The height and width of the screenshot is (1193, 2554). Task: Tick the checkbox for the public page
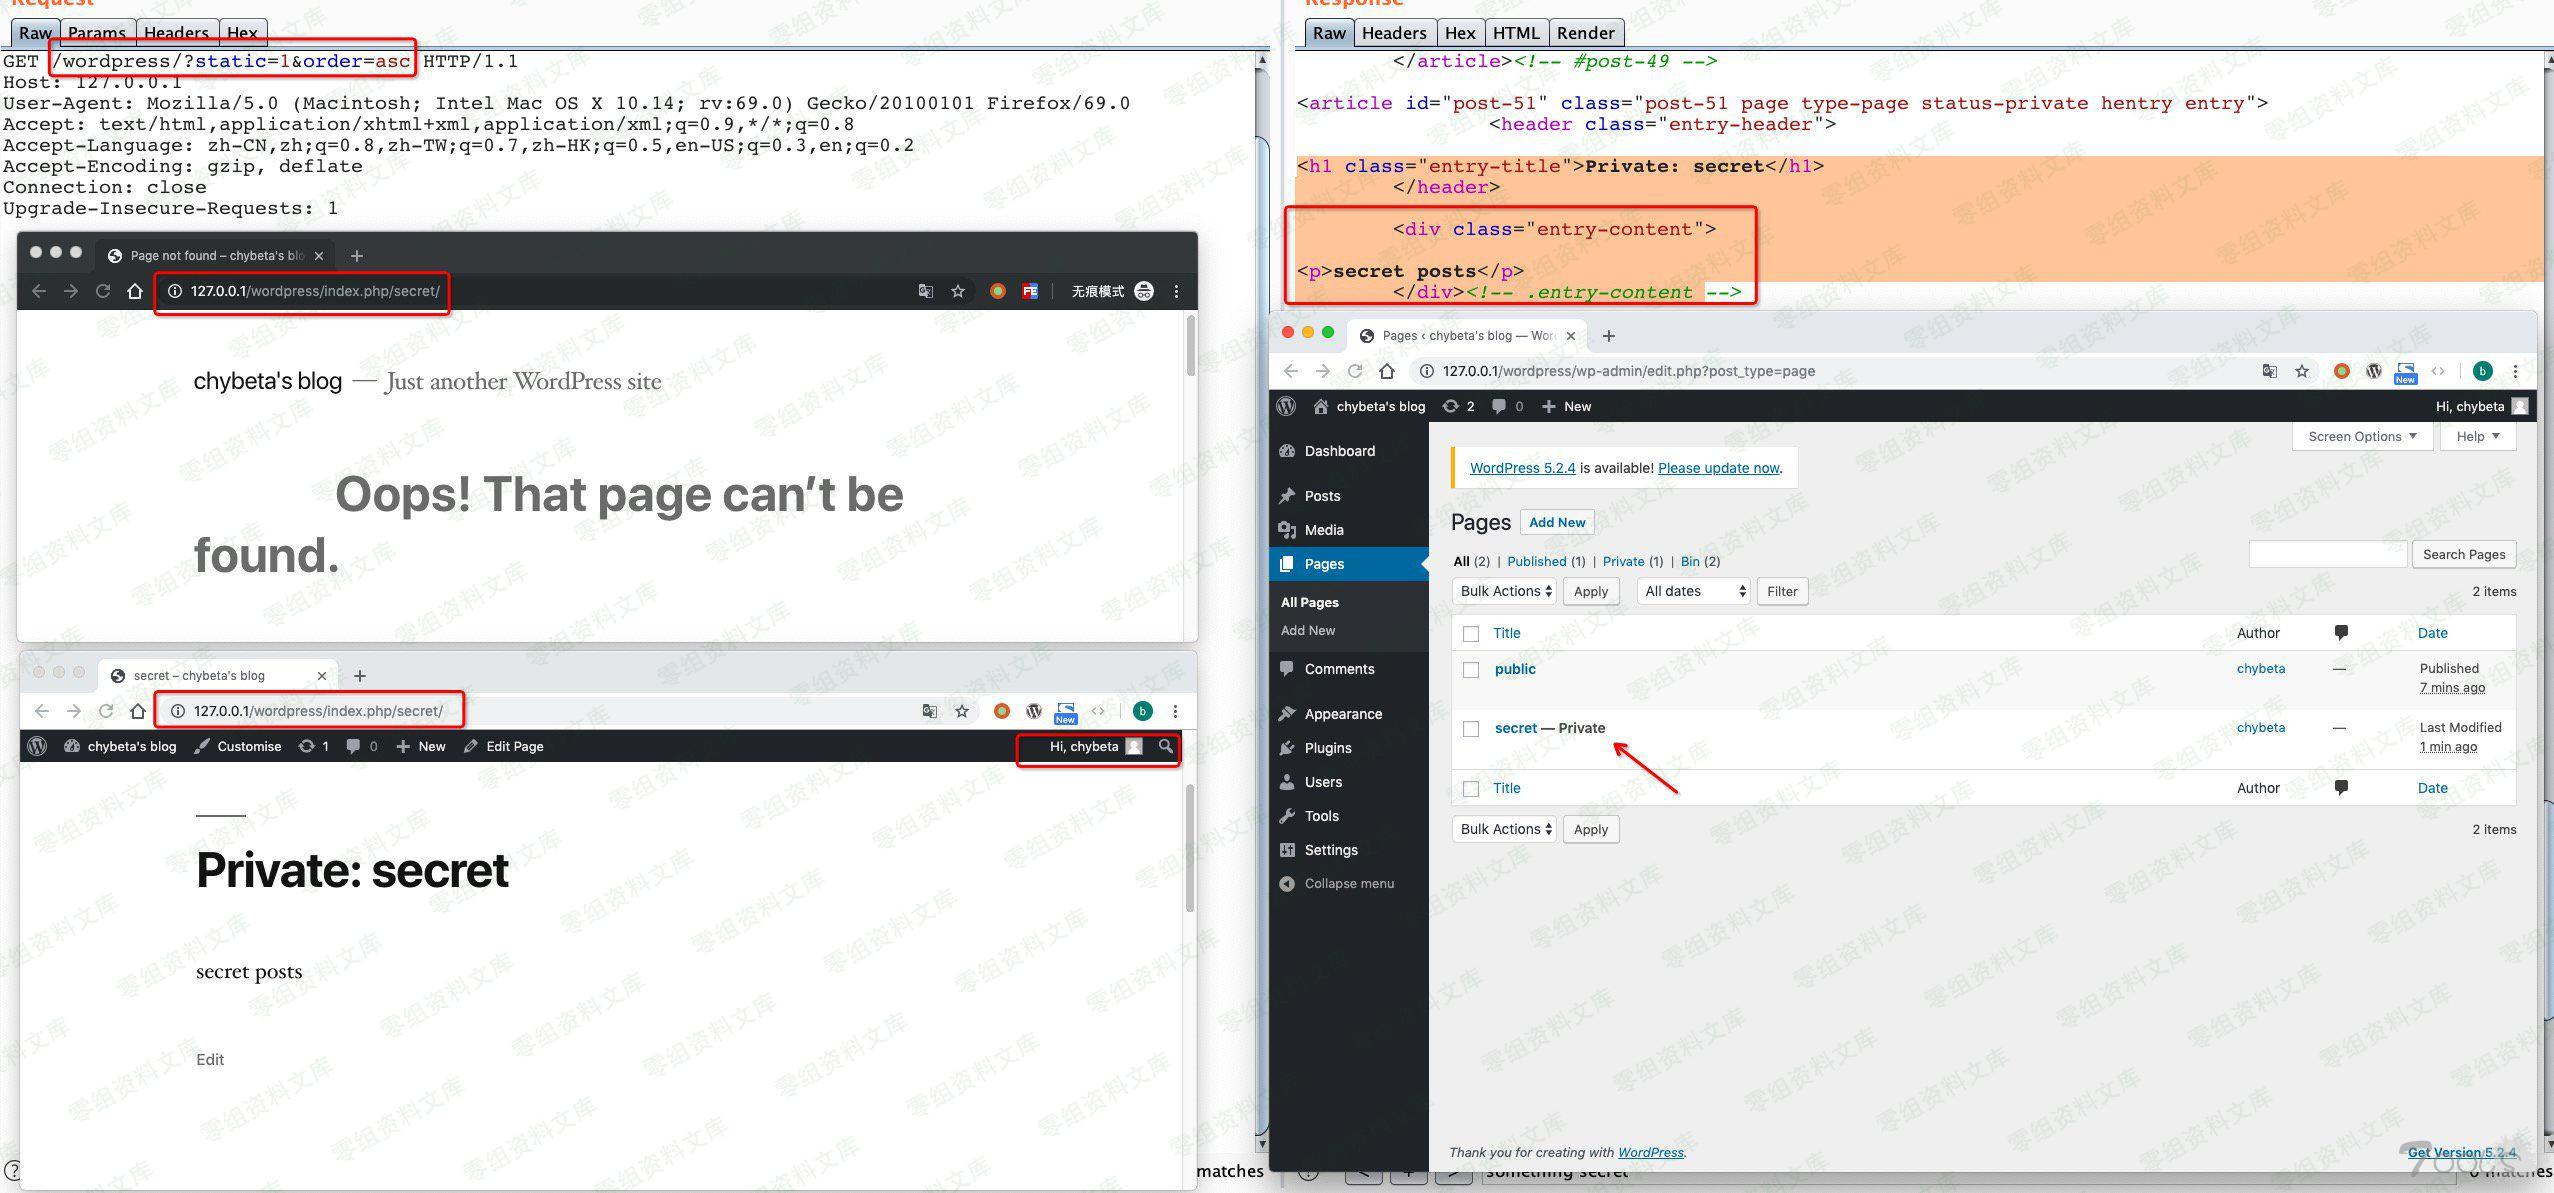(x=1470, y=670)
